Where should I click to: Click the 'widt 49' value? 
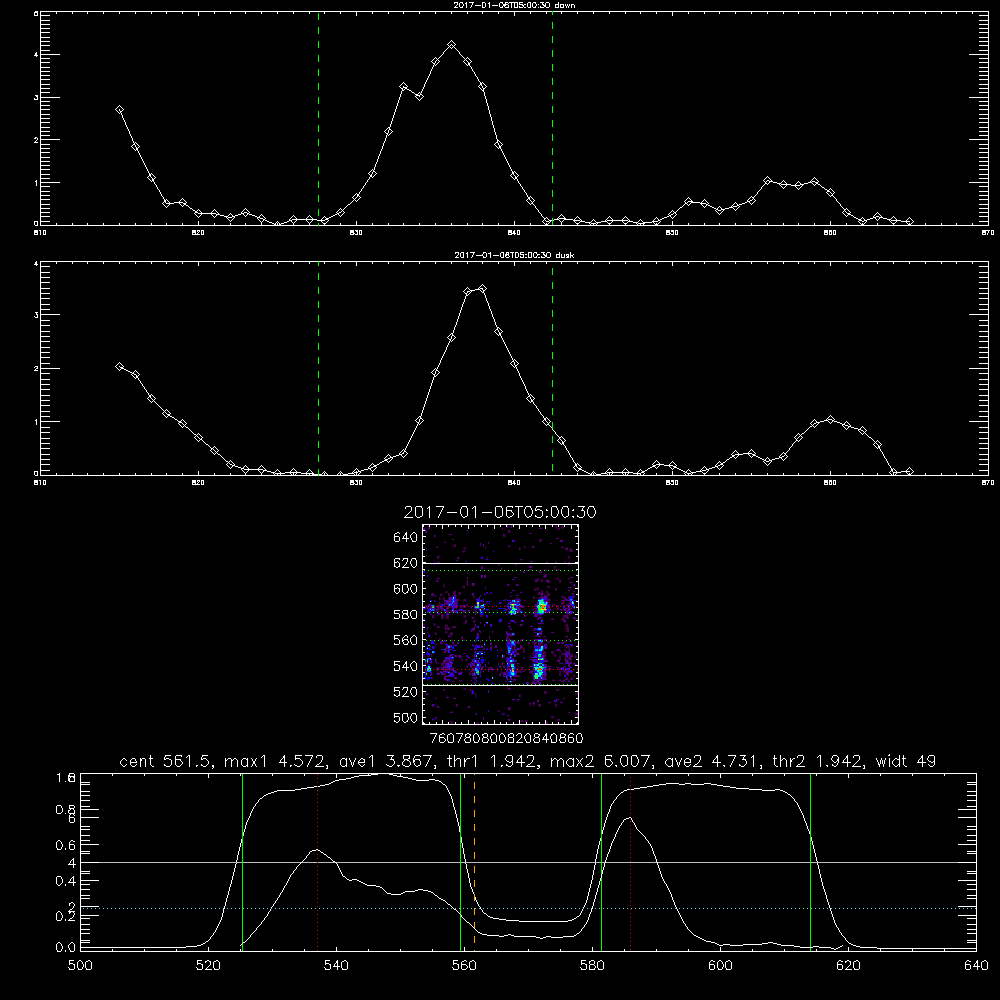906,761
